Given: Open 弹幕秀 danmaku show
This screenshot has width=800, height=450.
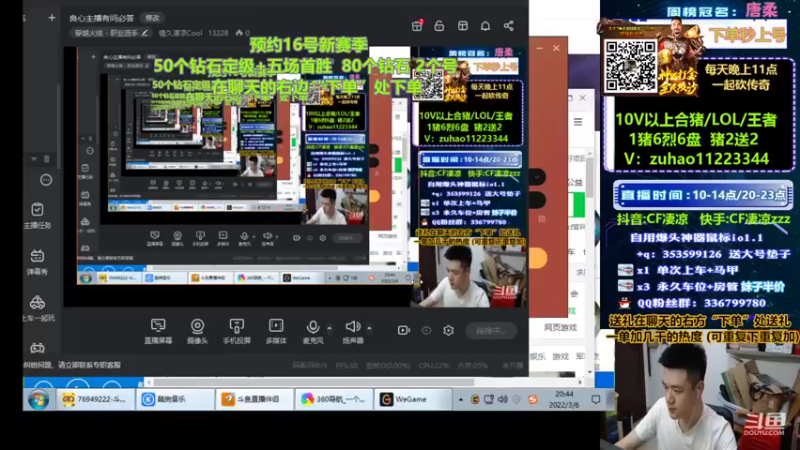Looking at the screenshot, I should (37, 262).
